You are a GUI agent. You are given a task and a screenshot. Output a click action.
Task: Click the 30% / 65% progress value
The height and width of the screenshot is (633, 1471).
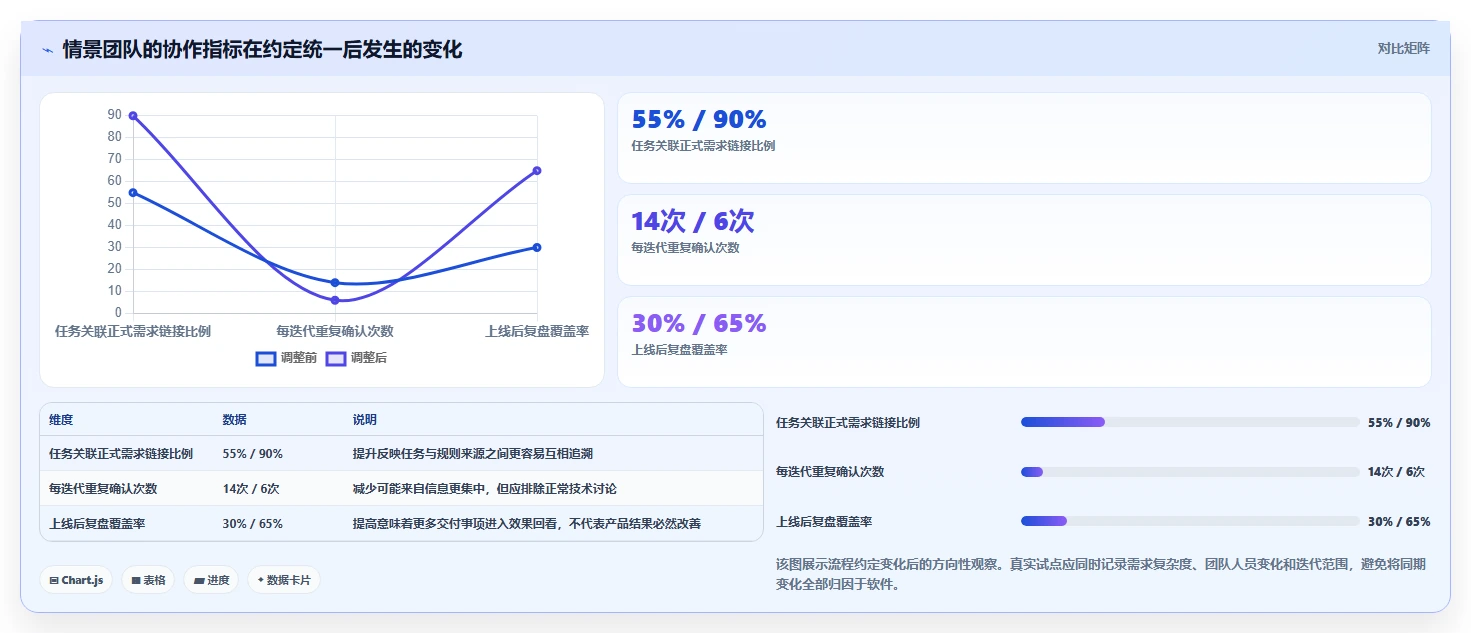[x=1399, y=522]
